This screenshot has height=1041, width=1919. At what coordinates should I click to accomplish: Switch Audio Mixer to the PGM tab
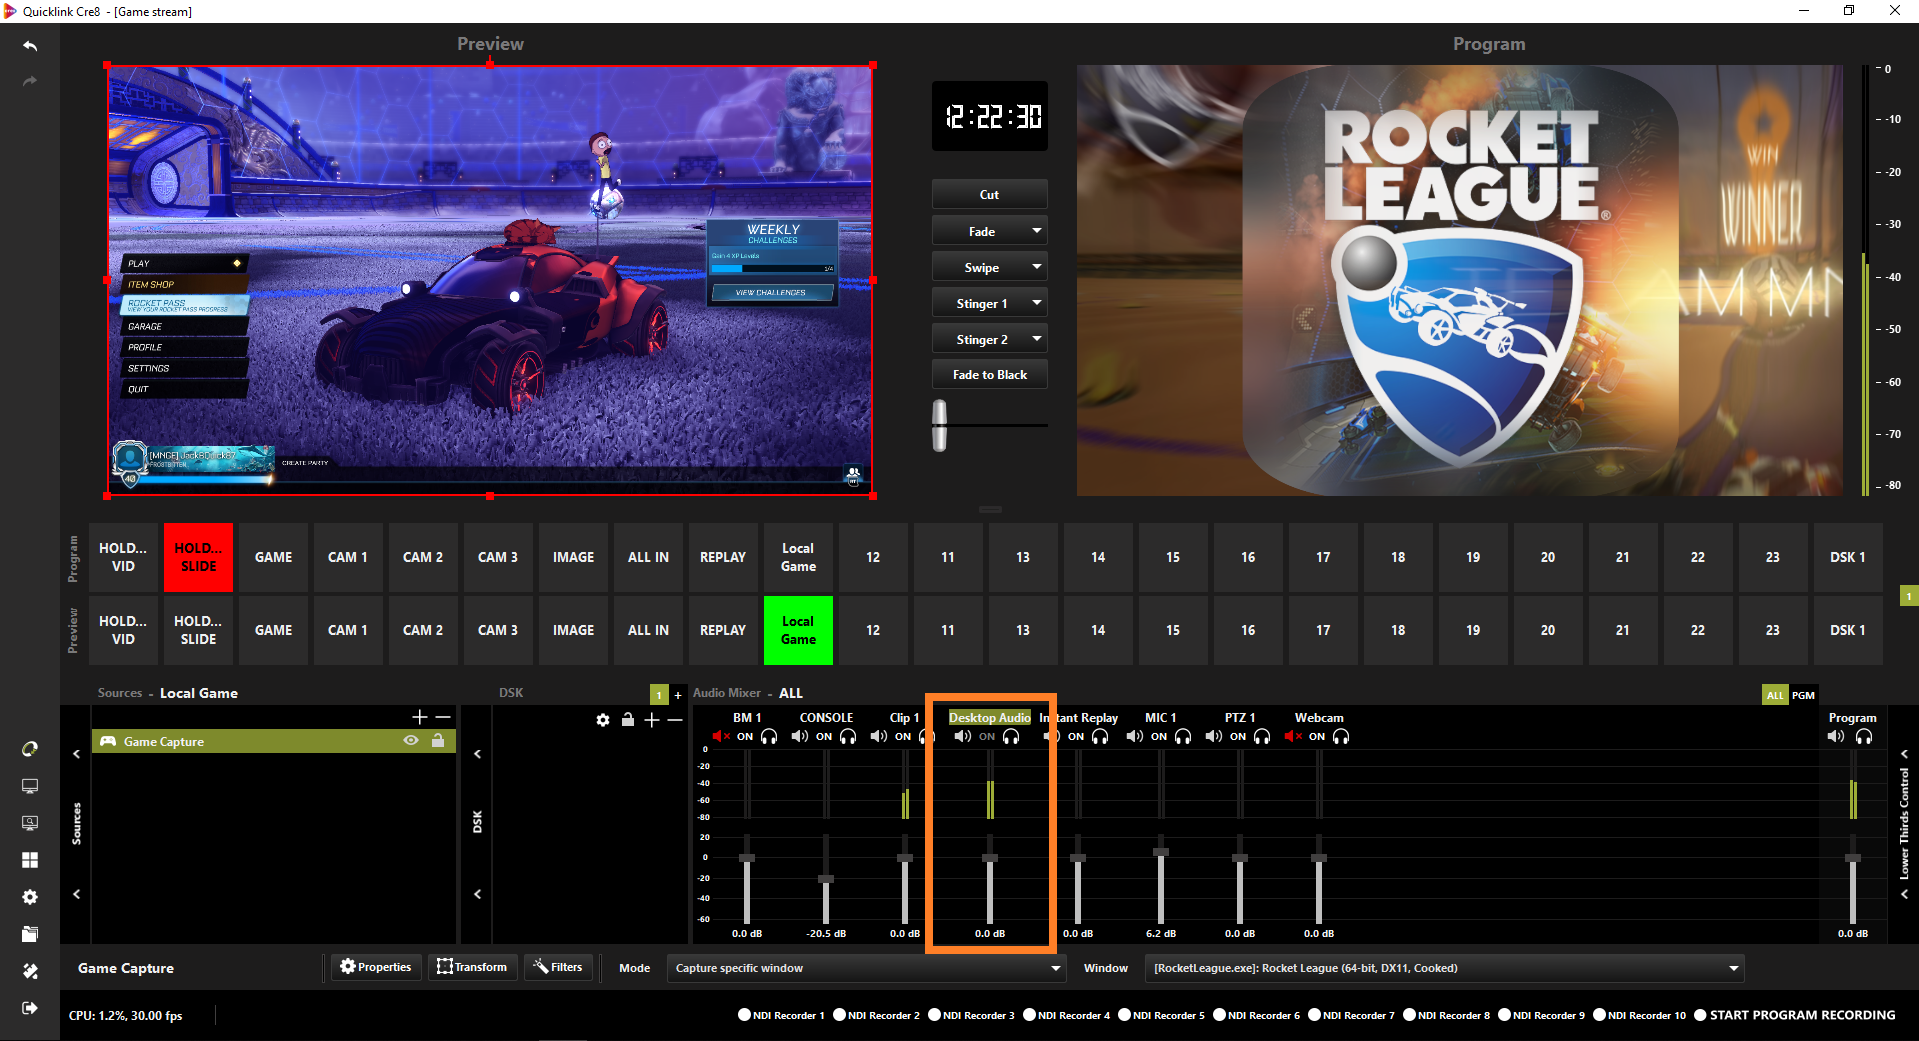pyautogui.click(x=1803, y=695)
